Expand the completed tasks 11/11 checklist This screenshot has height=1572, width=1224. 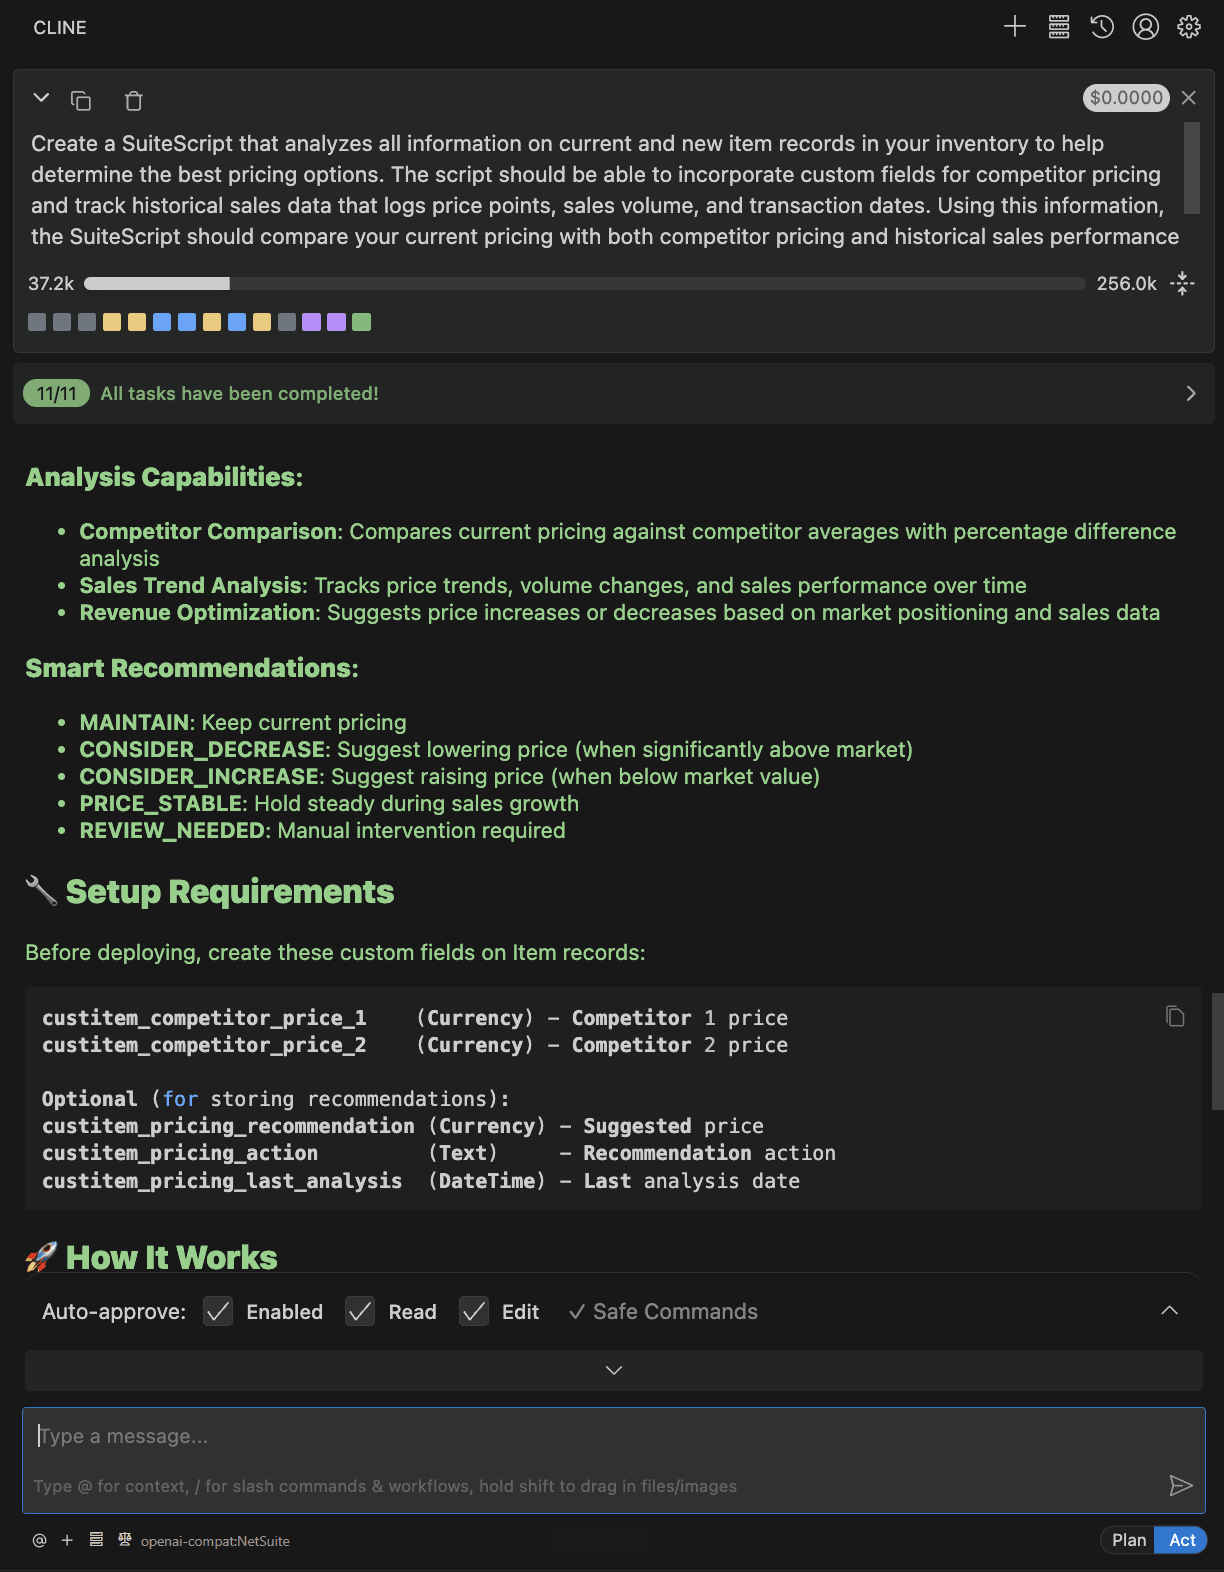point(1190,393)
